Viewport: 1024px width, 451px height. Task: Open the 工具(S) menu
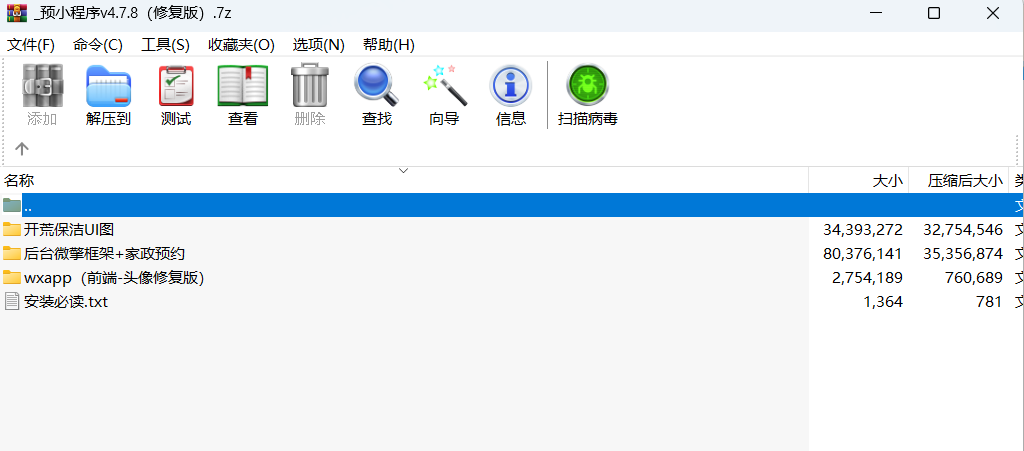[165, 45]
